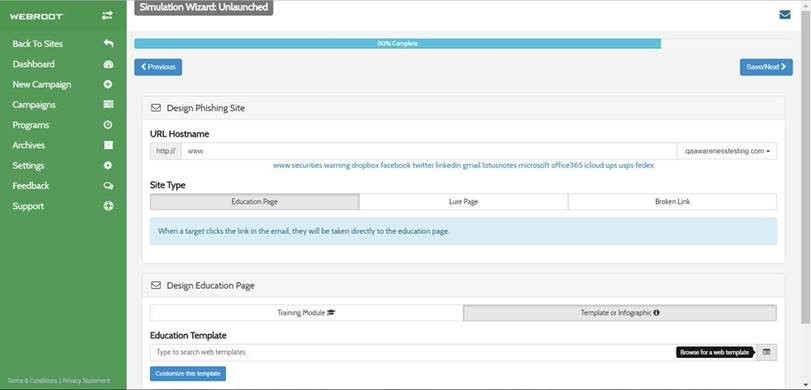Switch to Training Module tab

307,313
